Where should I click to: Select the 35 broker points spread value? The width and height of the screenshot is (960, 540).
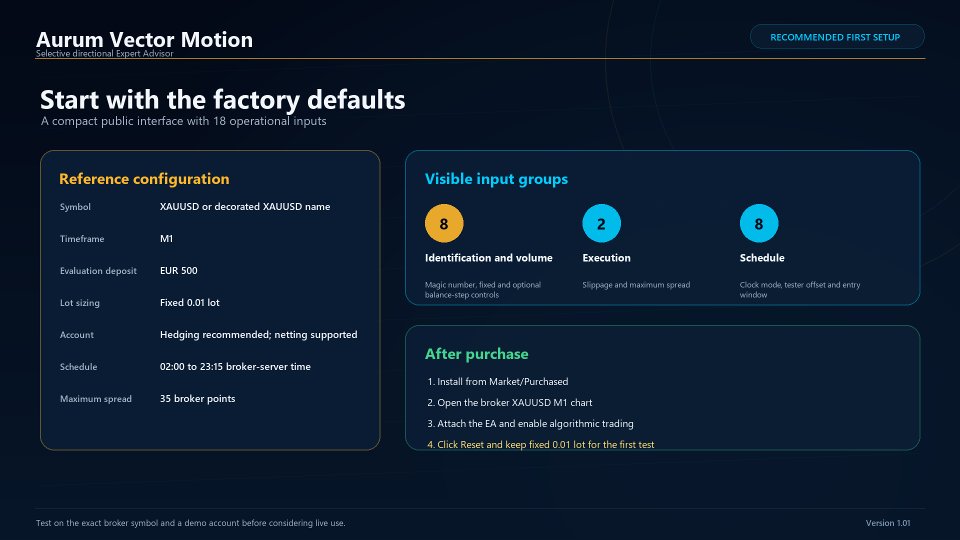pyautogui.click(x=198, y=399)
